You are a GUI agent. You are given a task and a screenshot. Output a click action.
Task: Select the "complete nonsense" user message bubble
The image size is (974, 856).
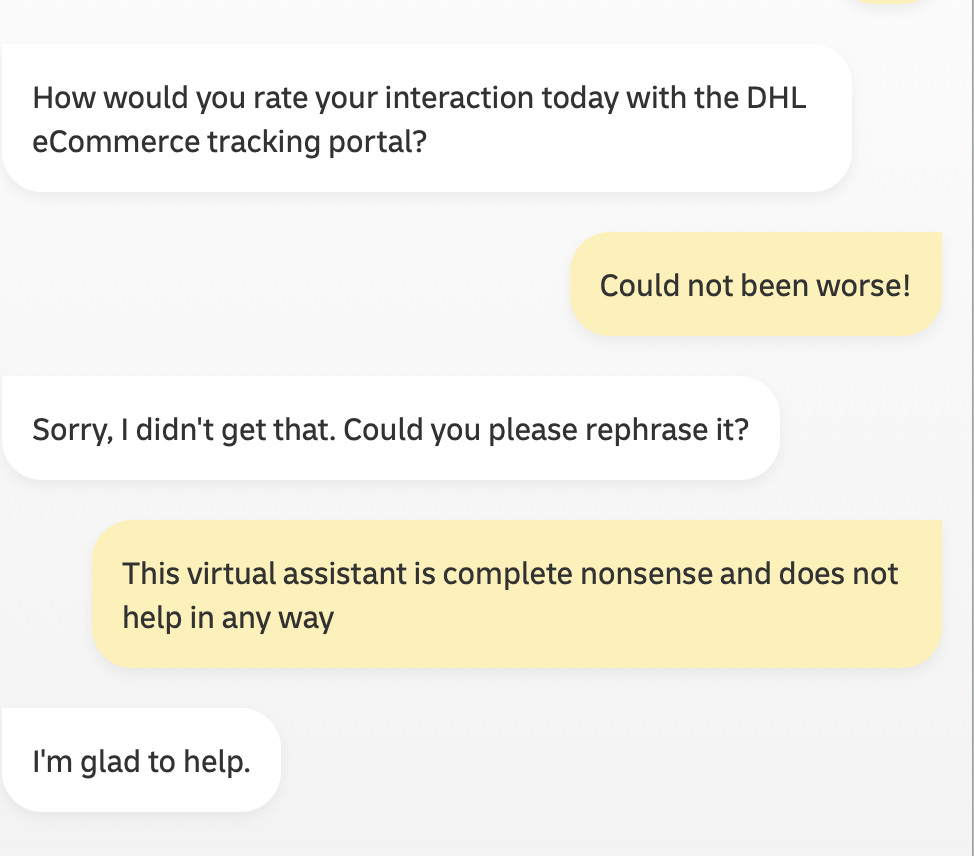coord(516,594)
